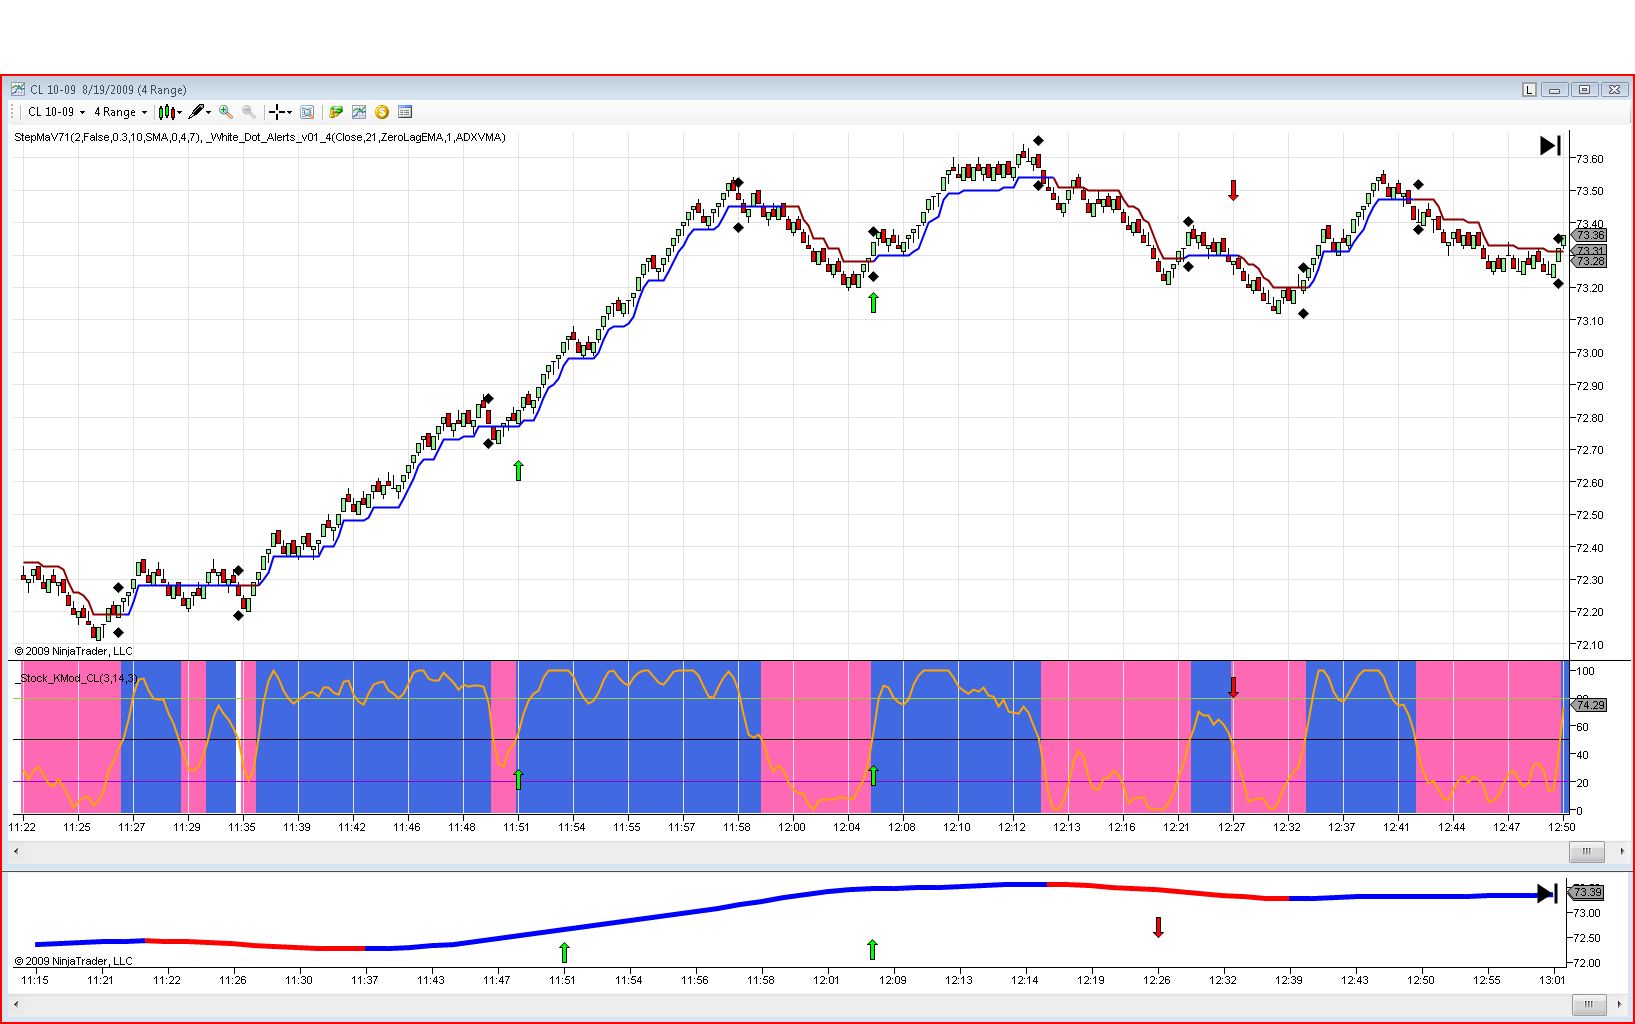Select red down arrow in stochastic panel

(1233, 687)
